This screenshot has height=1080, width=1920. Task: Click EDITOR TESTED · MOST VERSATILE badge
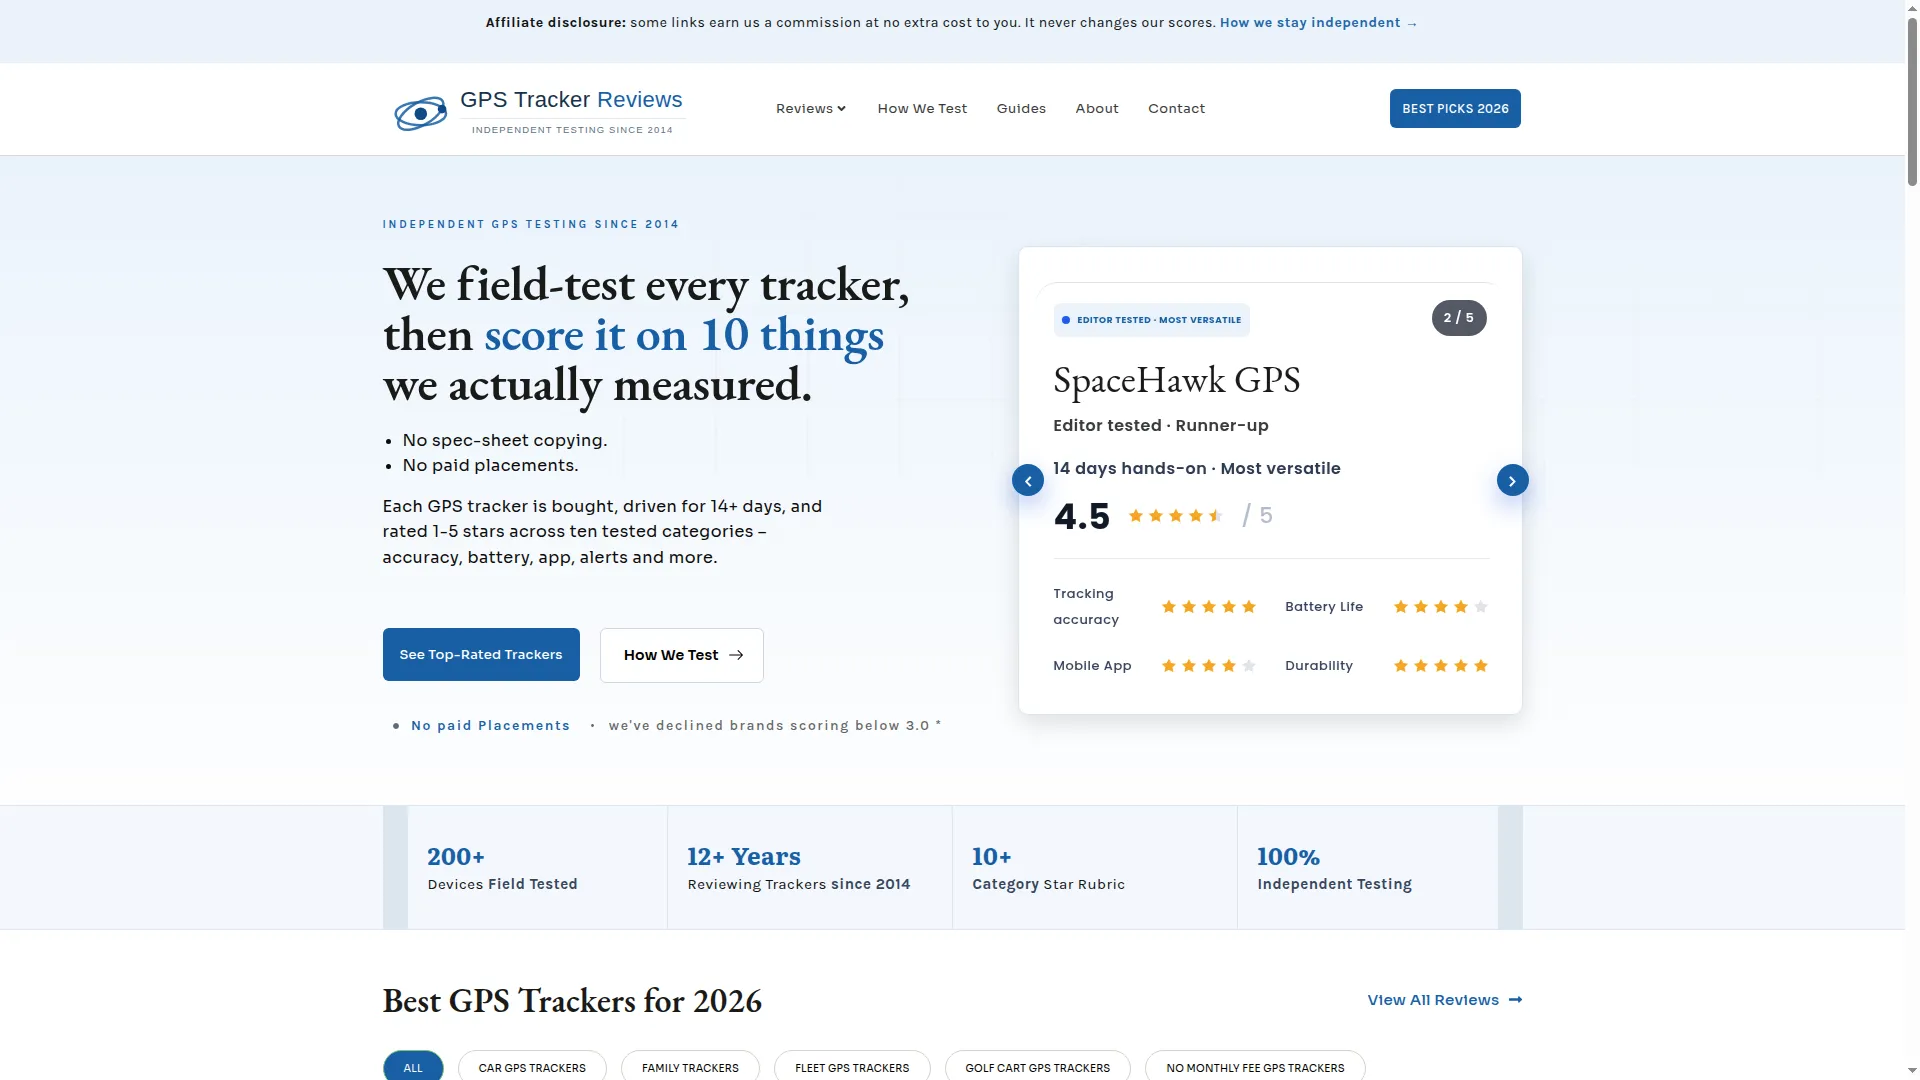(1151, 320)
